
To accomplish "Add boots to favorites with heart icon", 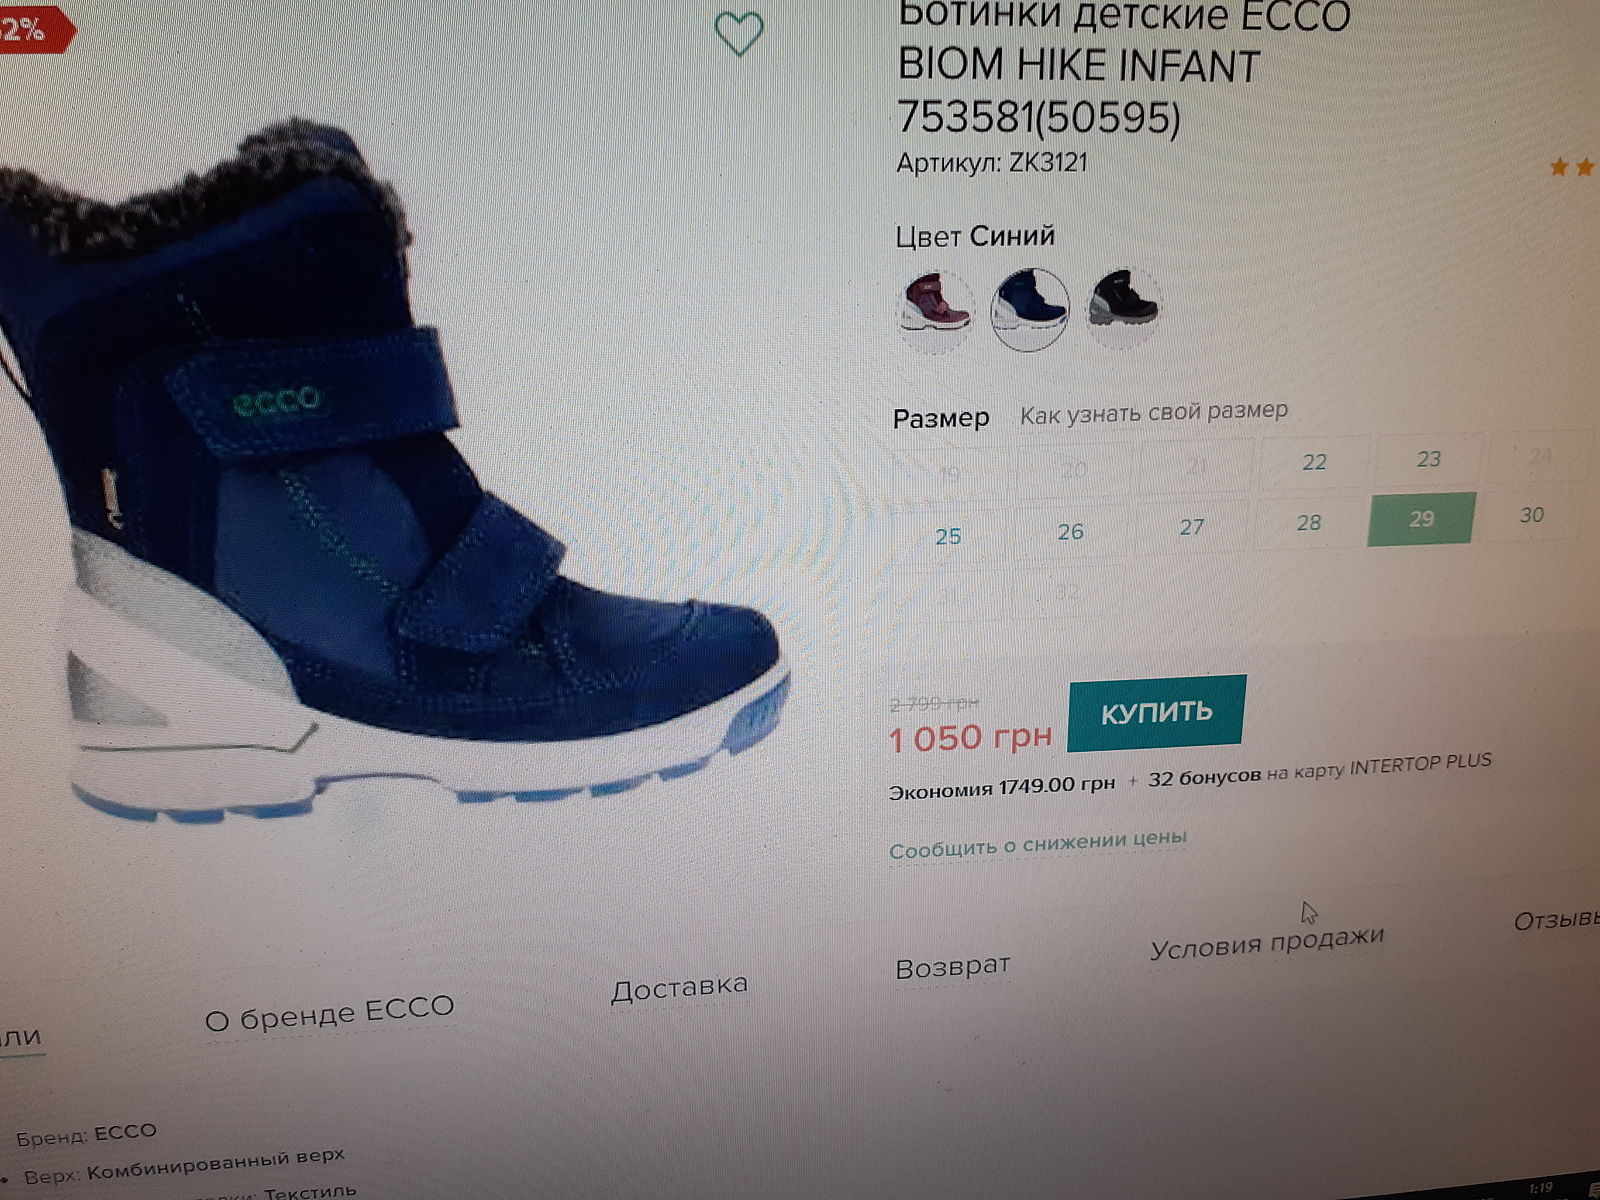I will pos(739,33).
